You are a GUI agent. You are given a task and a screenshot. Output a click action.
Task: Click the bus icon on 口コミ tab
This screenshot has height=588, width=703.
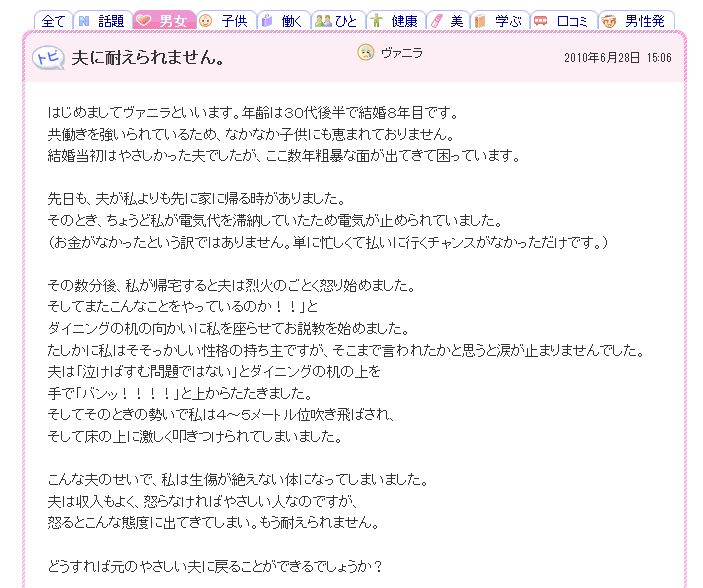tap(541, 21)
